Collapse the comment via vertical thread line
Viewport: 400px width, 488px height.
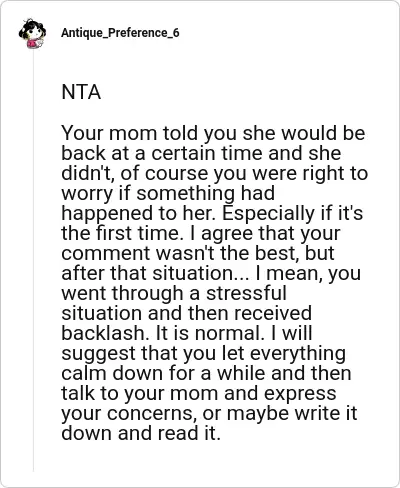point(33,260)
